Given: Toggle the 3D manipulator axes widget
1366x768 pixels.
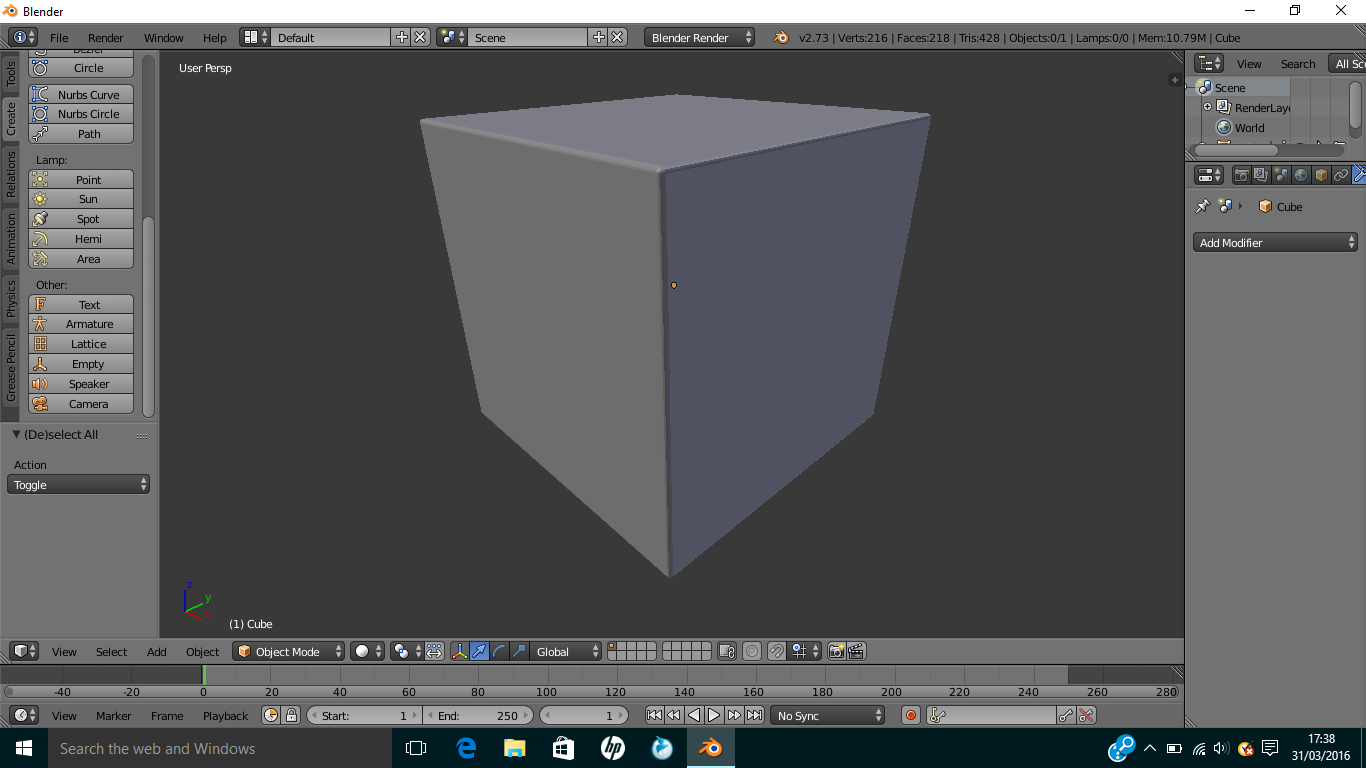Looking at the screenshot, I should (459, 651).
